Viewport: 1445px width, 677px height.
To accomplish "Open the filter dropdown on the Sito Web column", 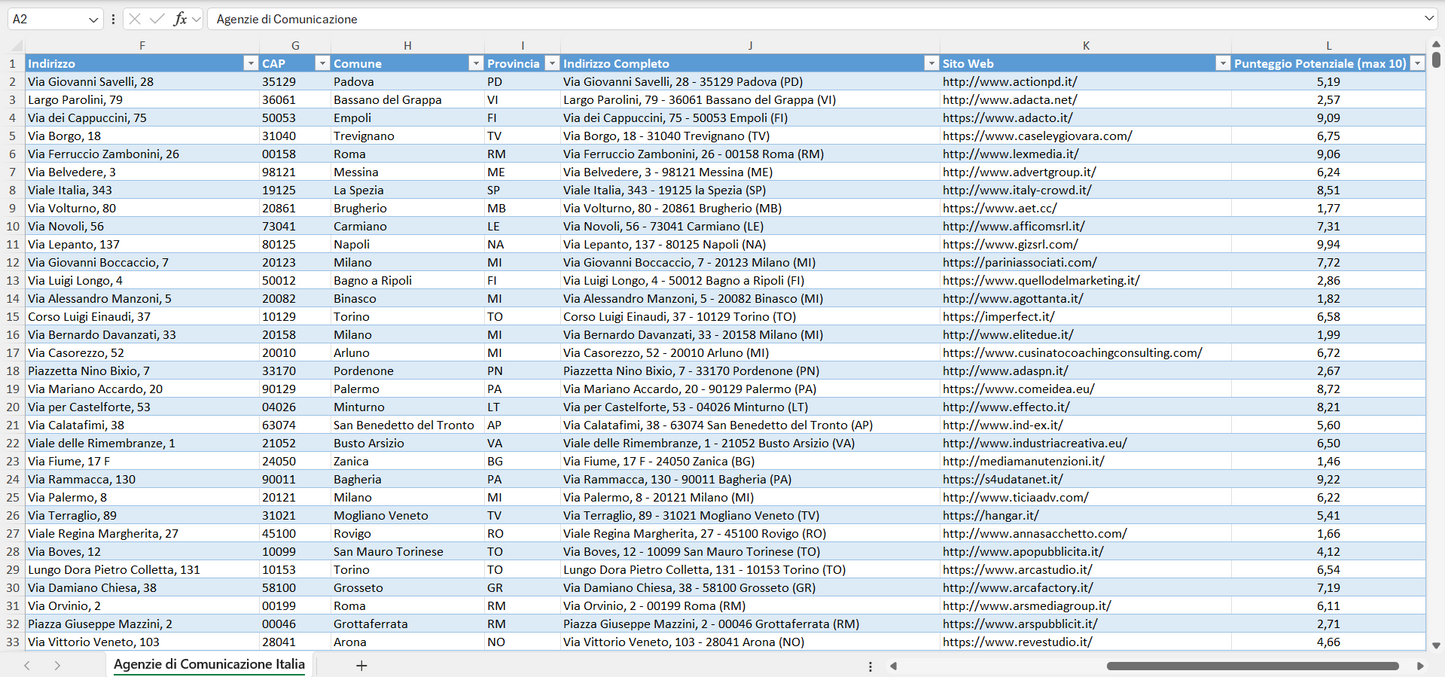I will click(x=1222, y=63).
